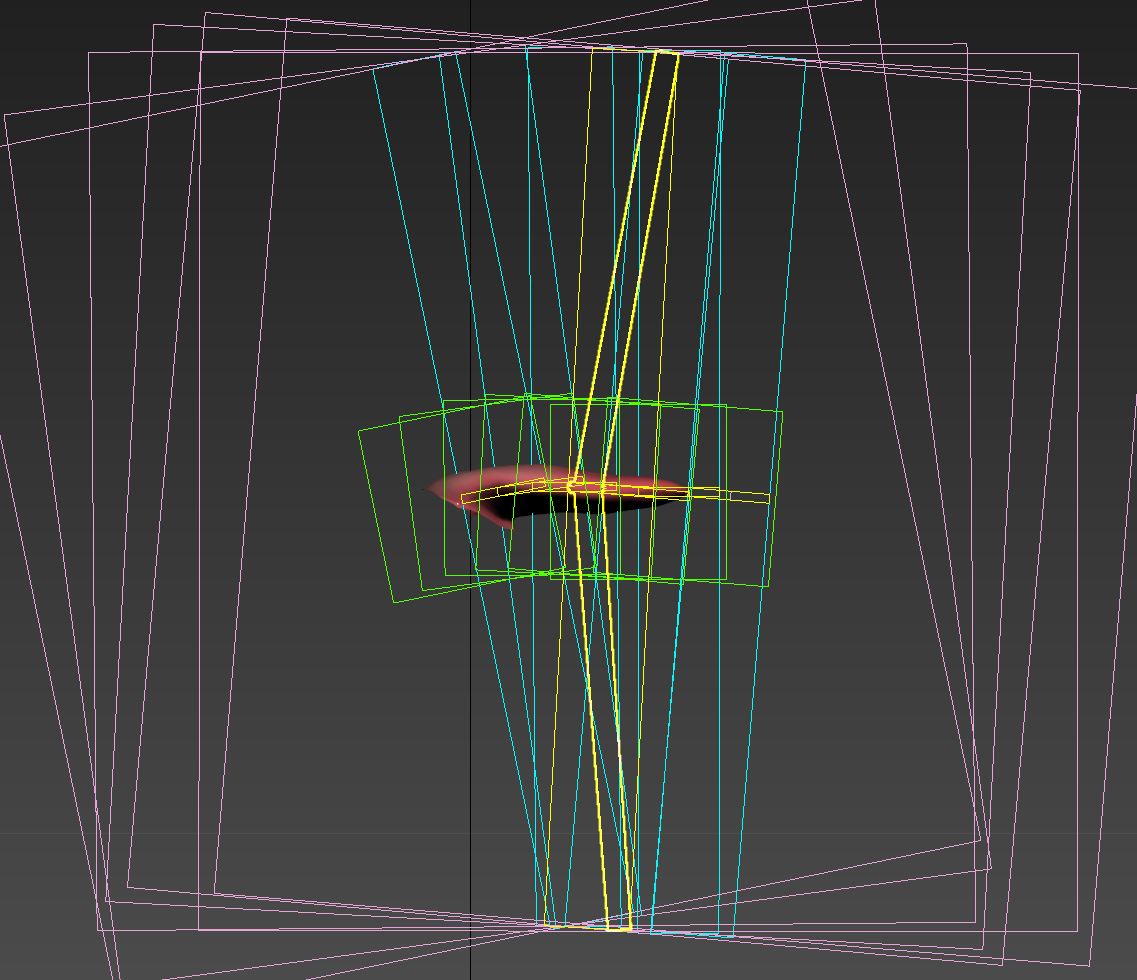Click the top-left corner of outermost pink wireframe

[5, 116]
